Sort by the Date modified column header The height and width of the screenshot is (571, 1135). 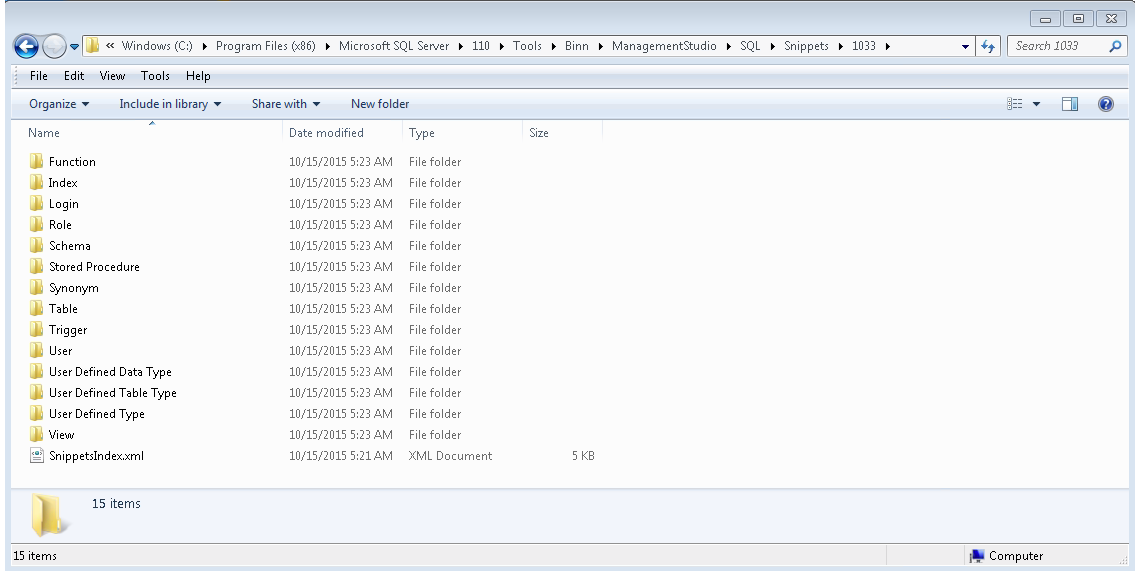[326, 133]
